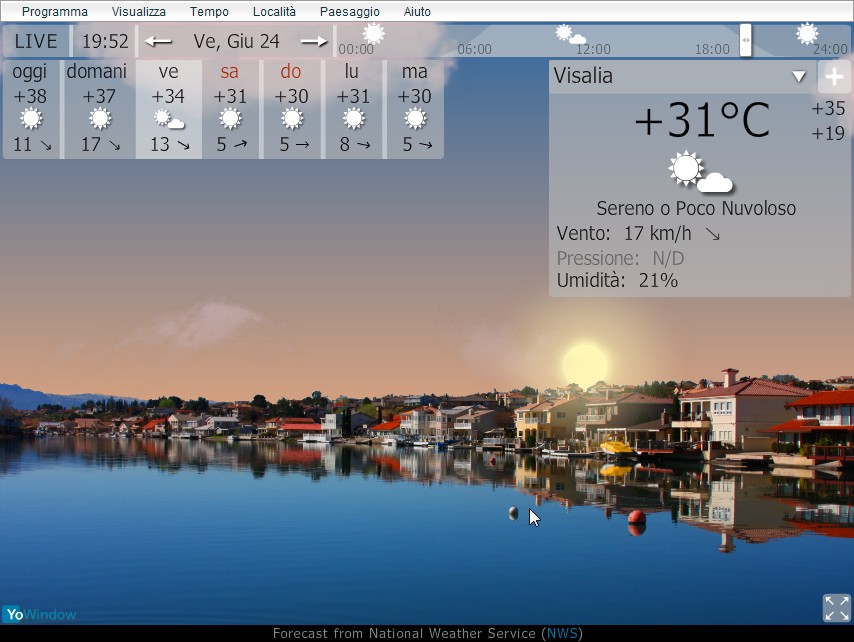Click the Pressione N/D reading
The height and width of the screenshot is (642, 854).
pos(620,258)
